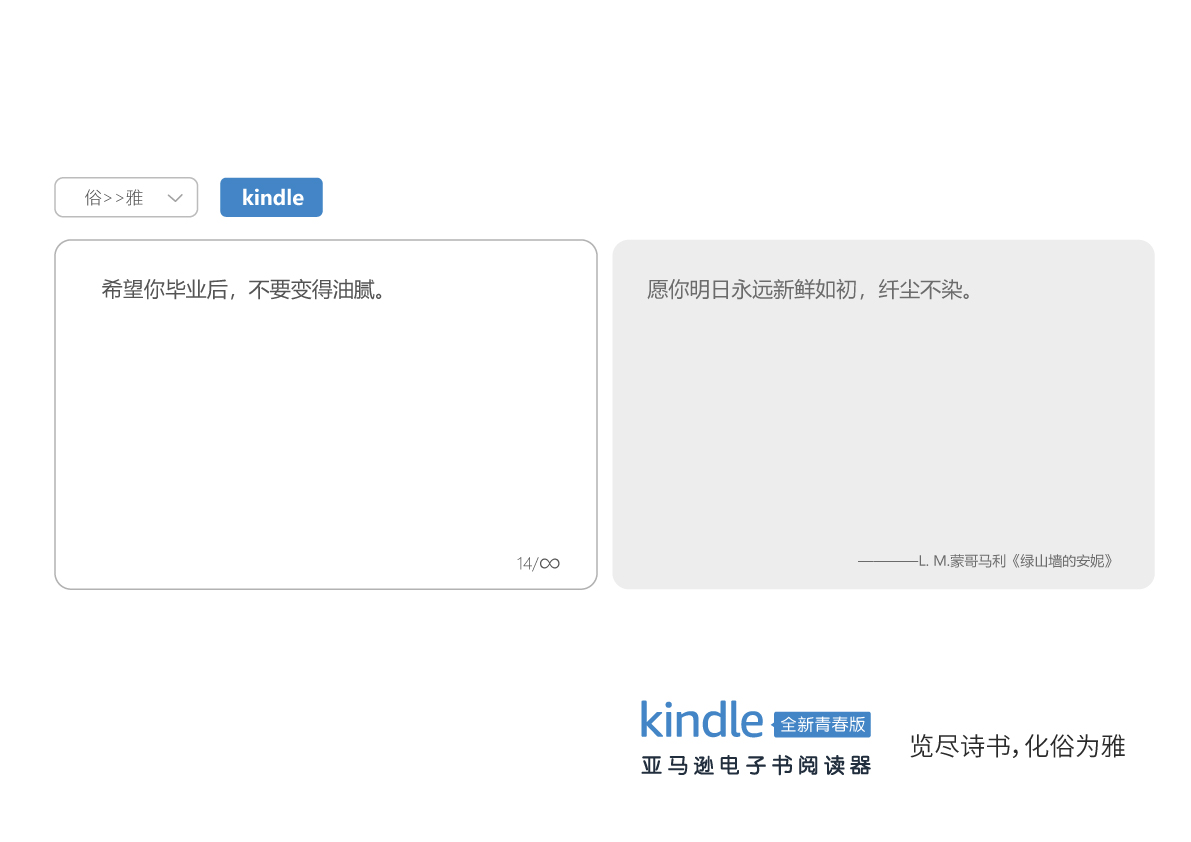Screen dimensions: 1191x842
Task: Click into the input box with 希望你毕业后
Action: tap(326, 415)
